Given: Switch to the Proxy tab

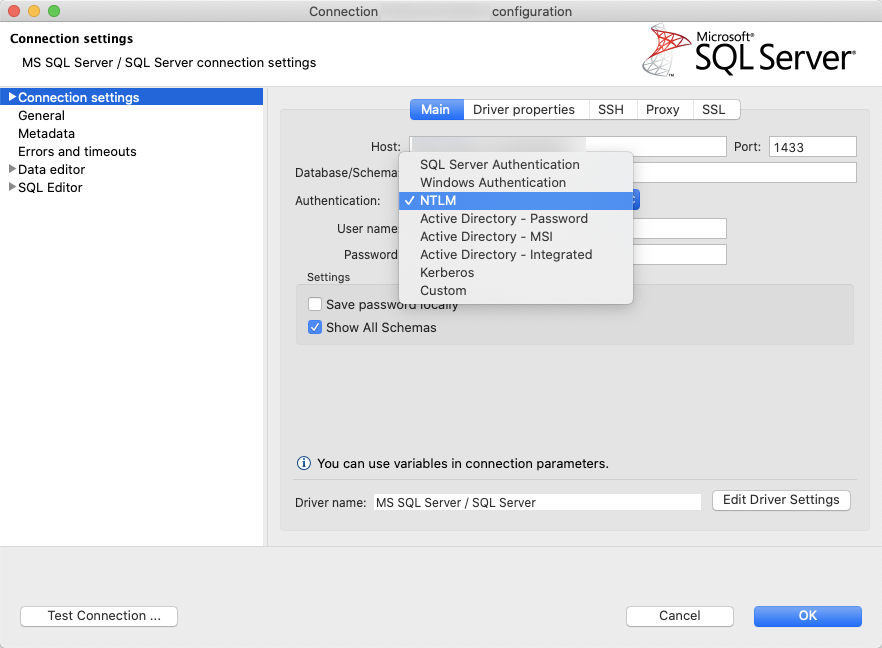Looking at the screenshot, I should pyautogui.click(x=663, y=109).
